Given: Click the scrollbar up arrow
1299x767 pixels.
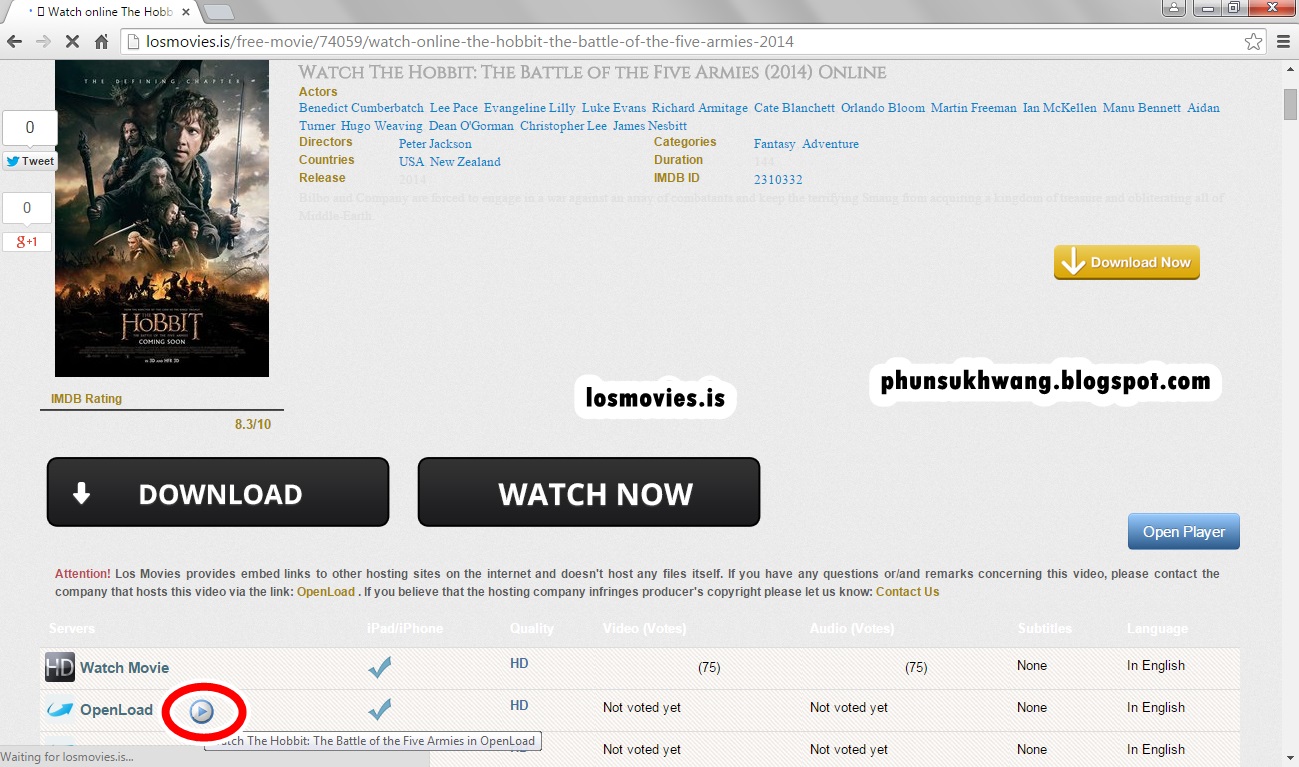Looking at the screenshot, I should pos(1290,69).
